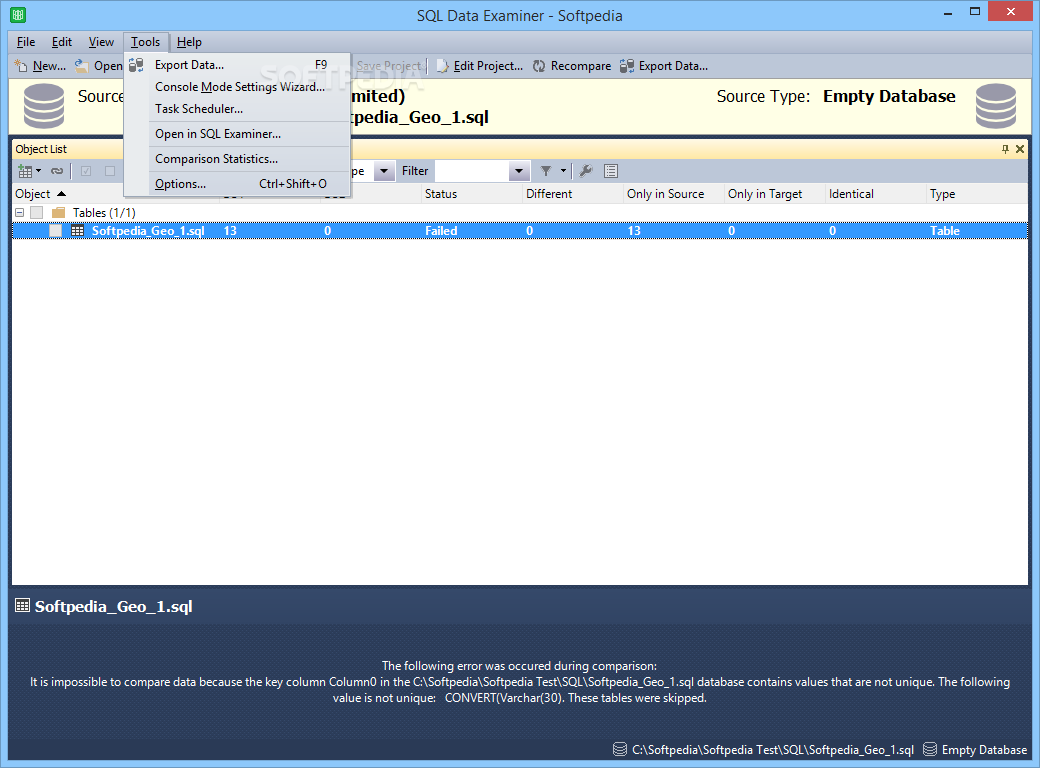Click status bar path 'C:\Softpedia\...Geo_1.sql'

tap(773, 749)
